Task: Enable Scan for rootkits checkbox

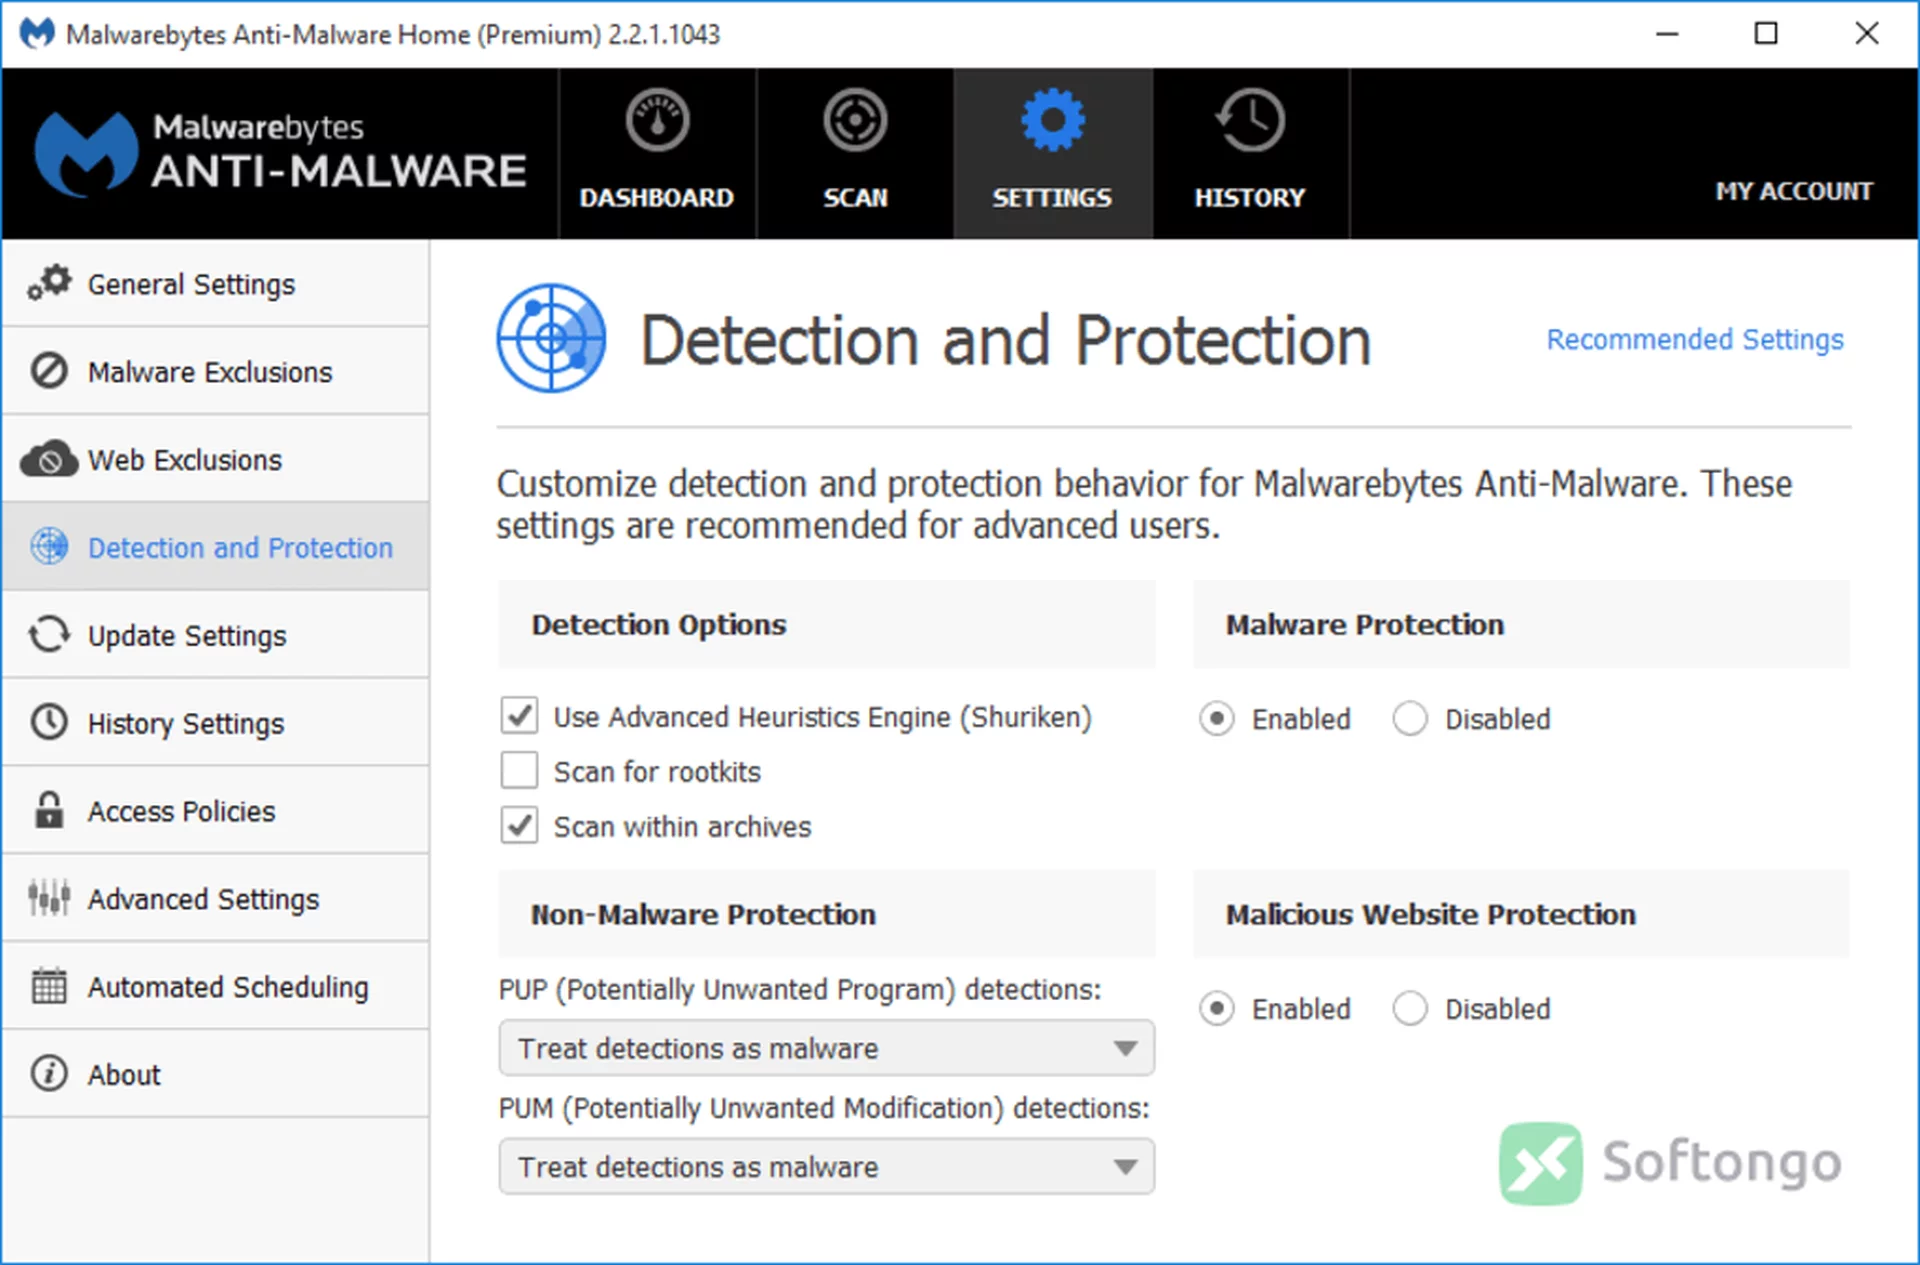Action: pyautogui.click(x=519, y=771)
